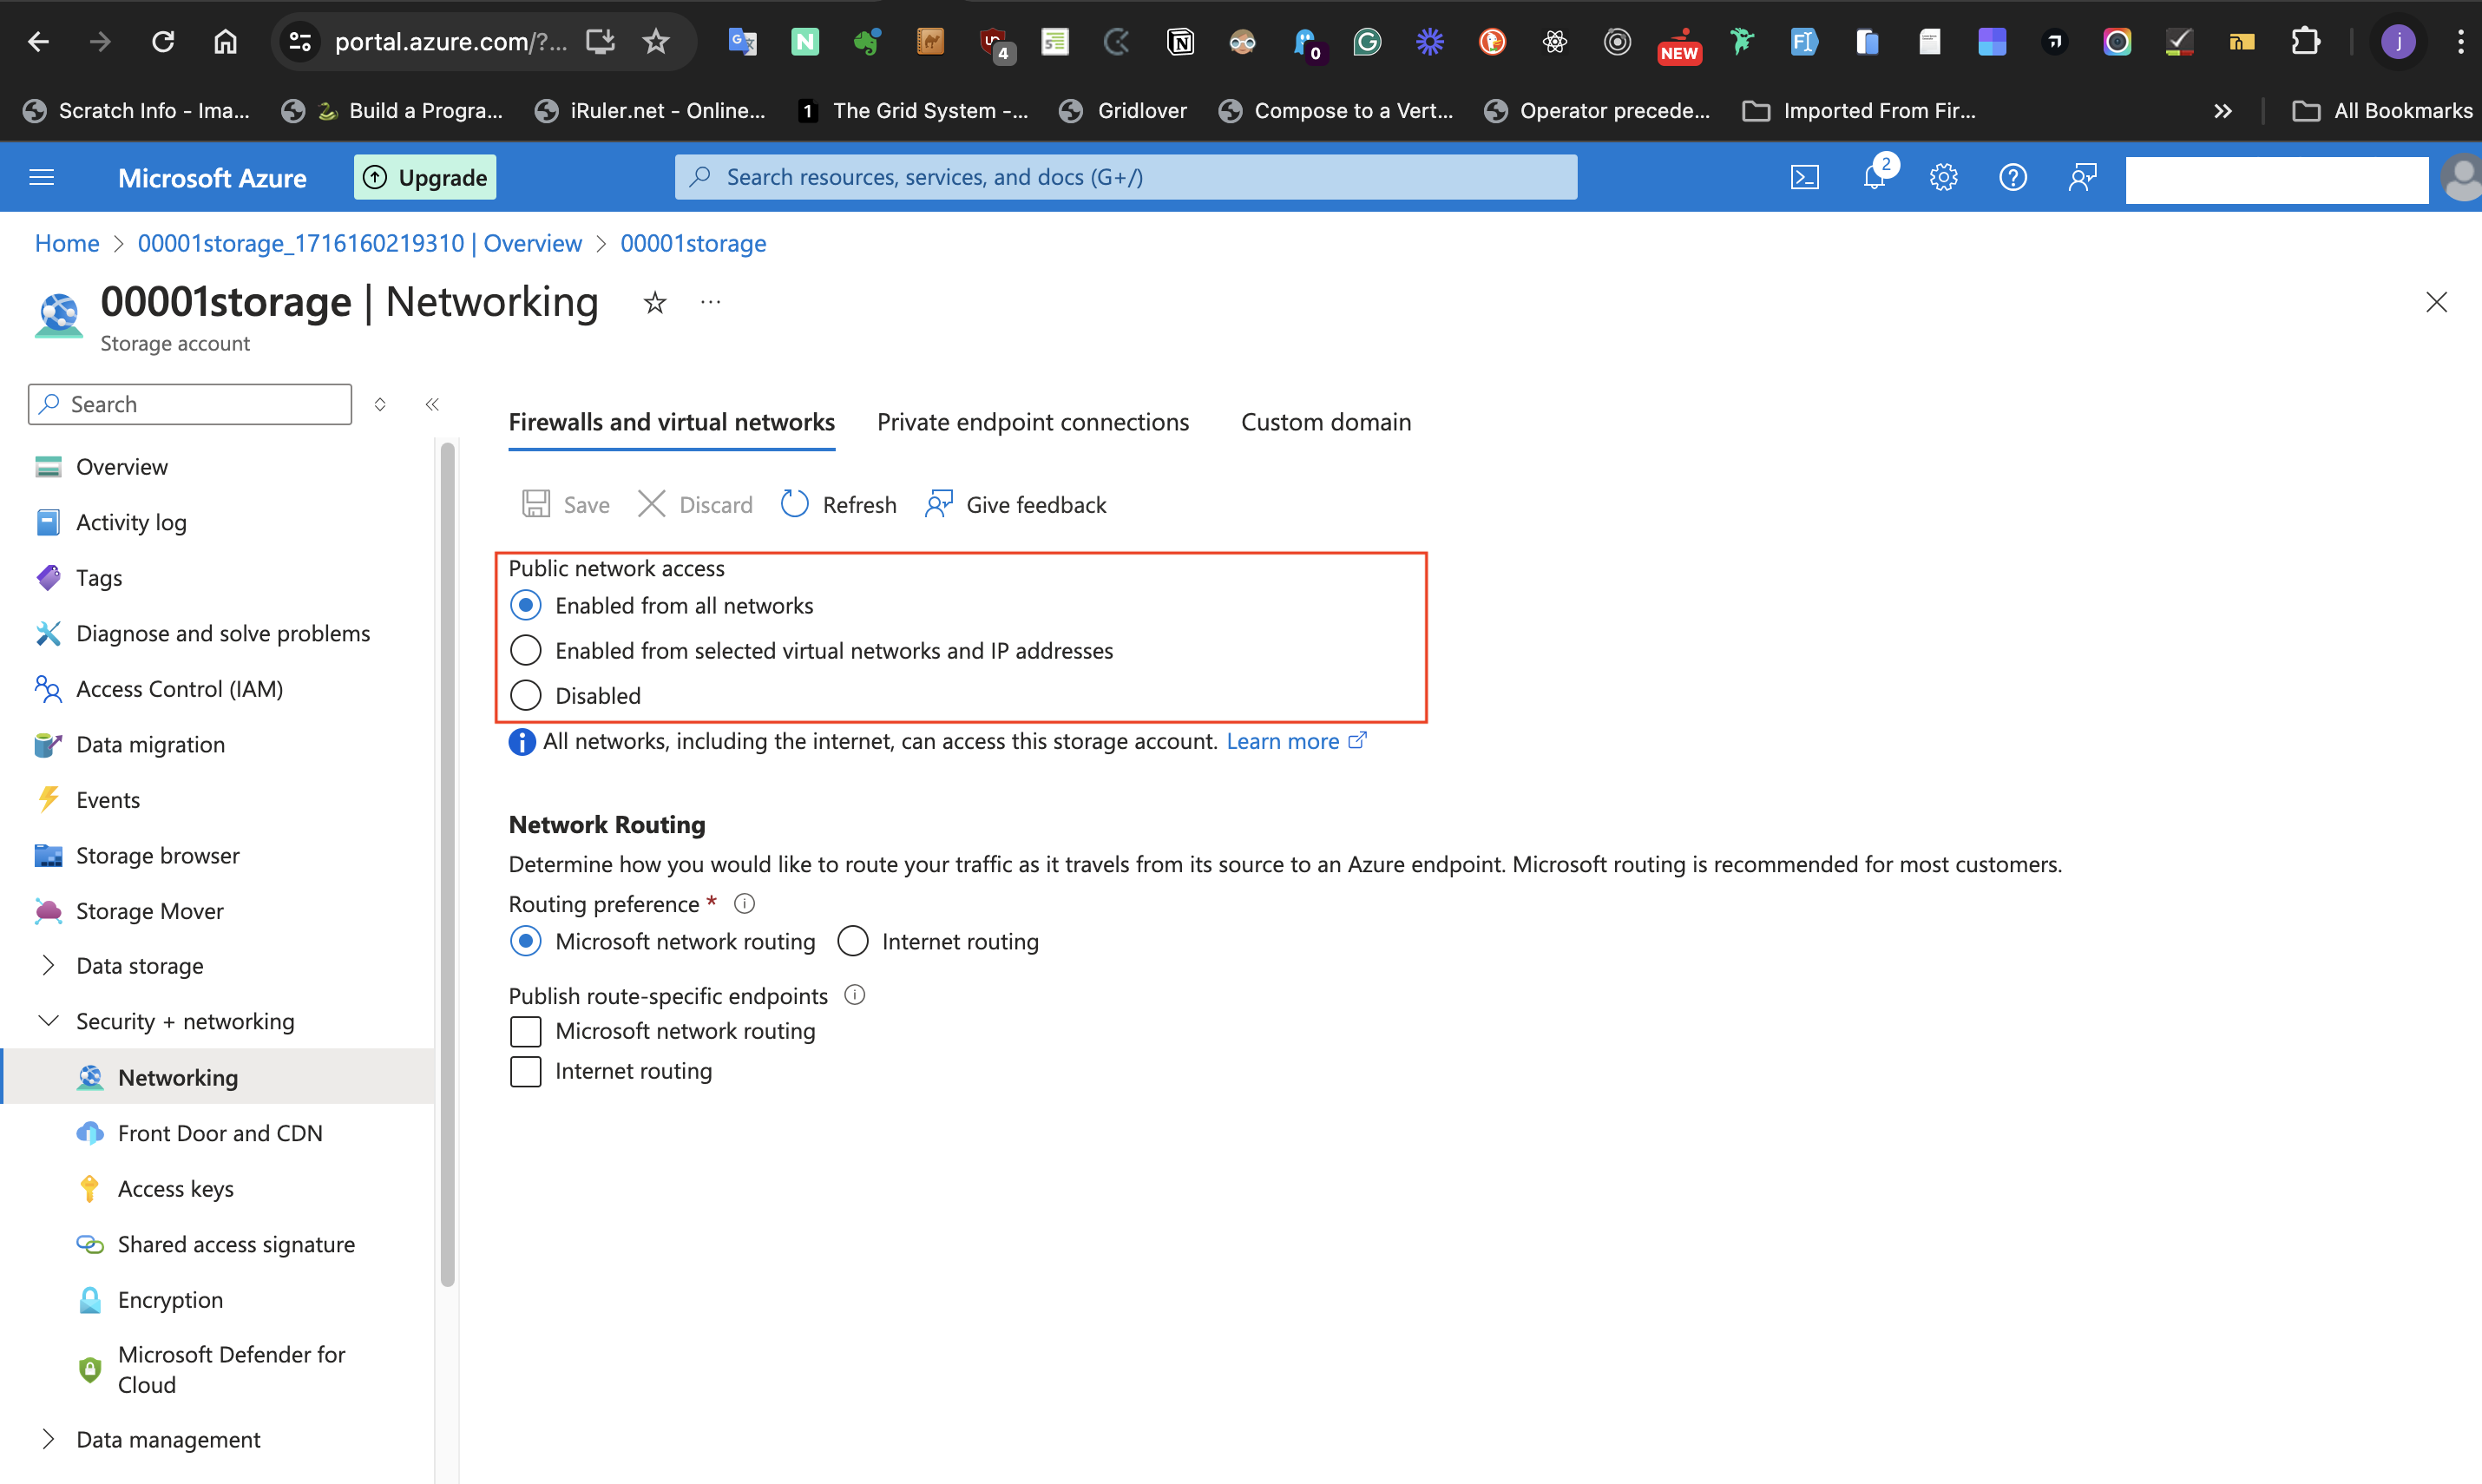This screenshot has width=2482, height=1484.
Task: Select the Disabled public access option
Action: [526, 695]
